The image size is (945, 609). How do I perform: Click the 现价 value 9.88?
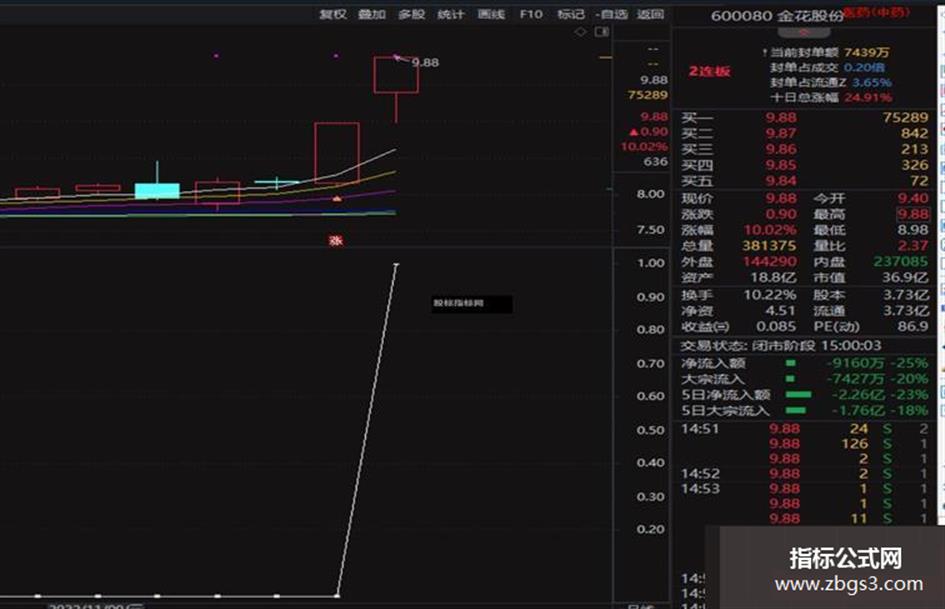tap(781, 198)
